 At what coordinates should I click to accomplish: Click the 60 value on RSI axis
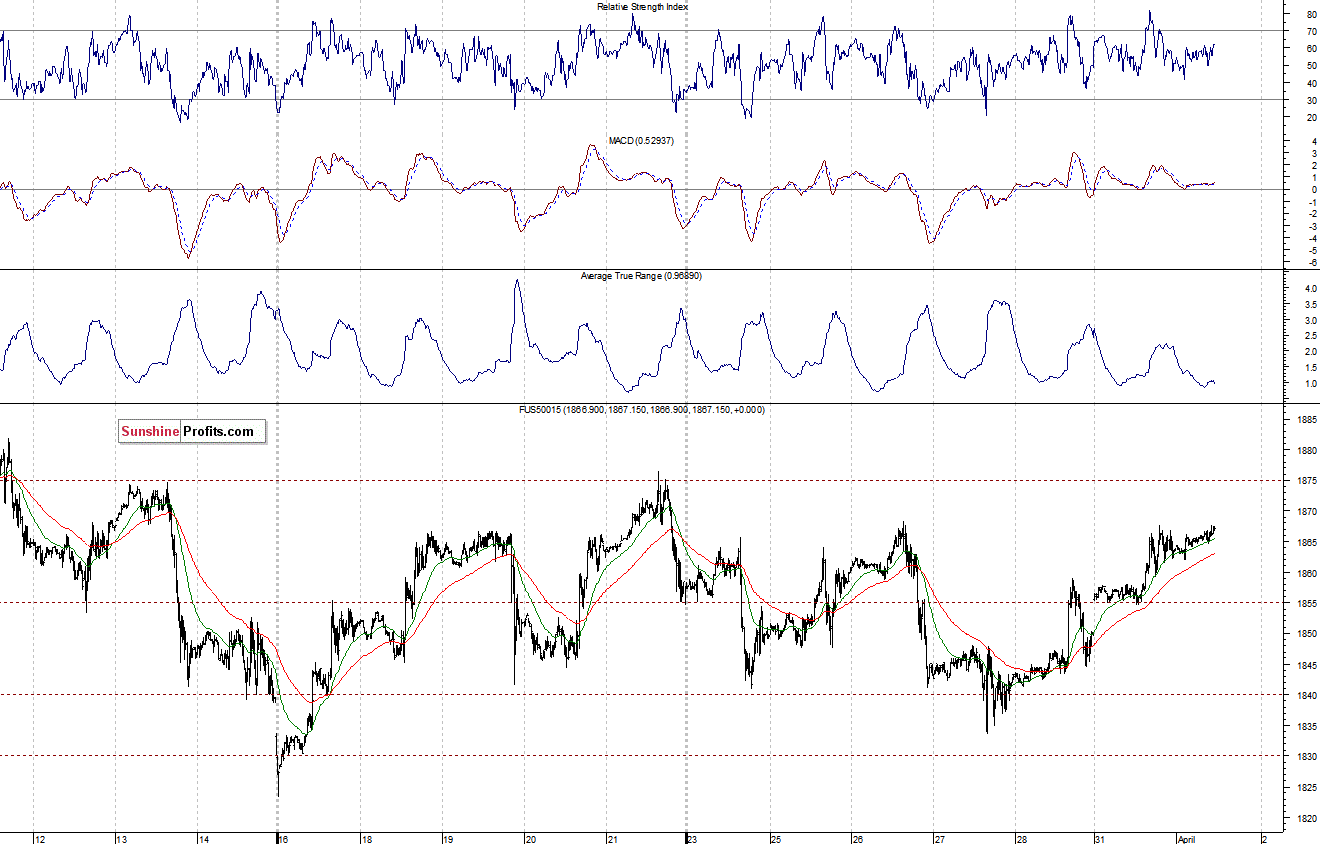click(x=1311, y=49)
